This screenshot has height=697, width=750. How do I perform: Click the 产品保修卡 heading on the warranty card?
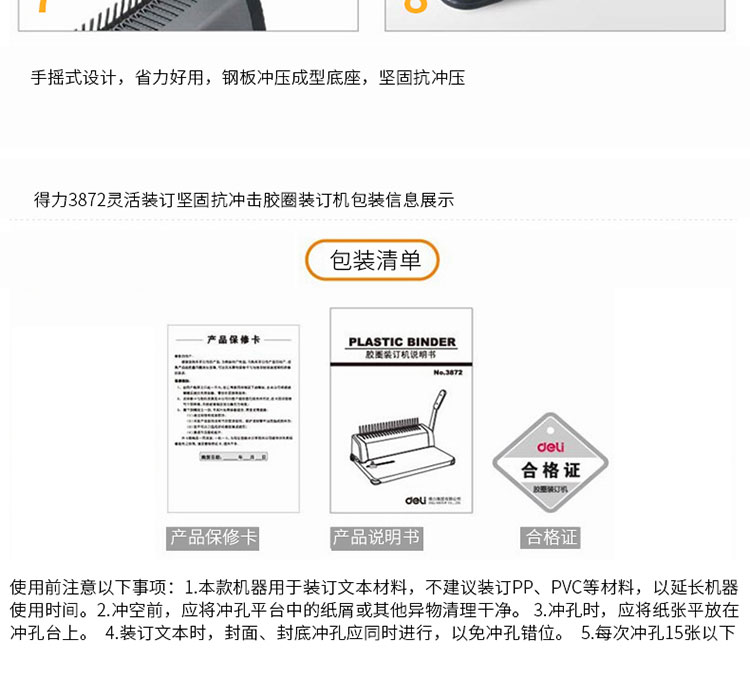tap(233, 339)
